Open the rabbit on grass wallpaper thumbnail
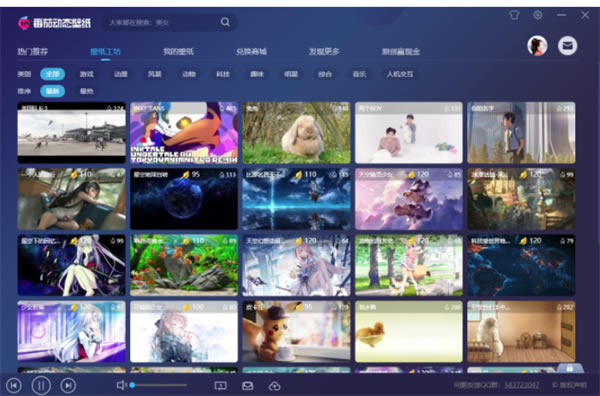Image resolution: width=600 pixels, height=396 pixels. (296, 132)
